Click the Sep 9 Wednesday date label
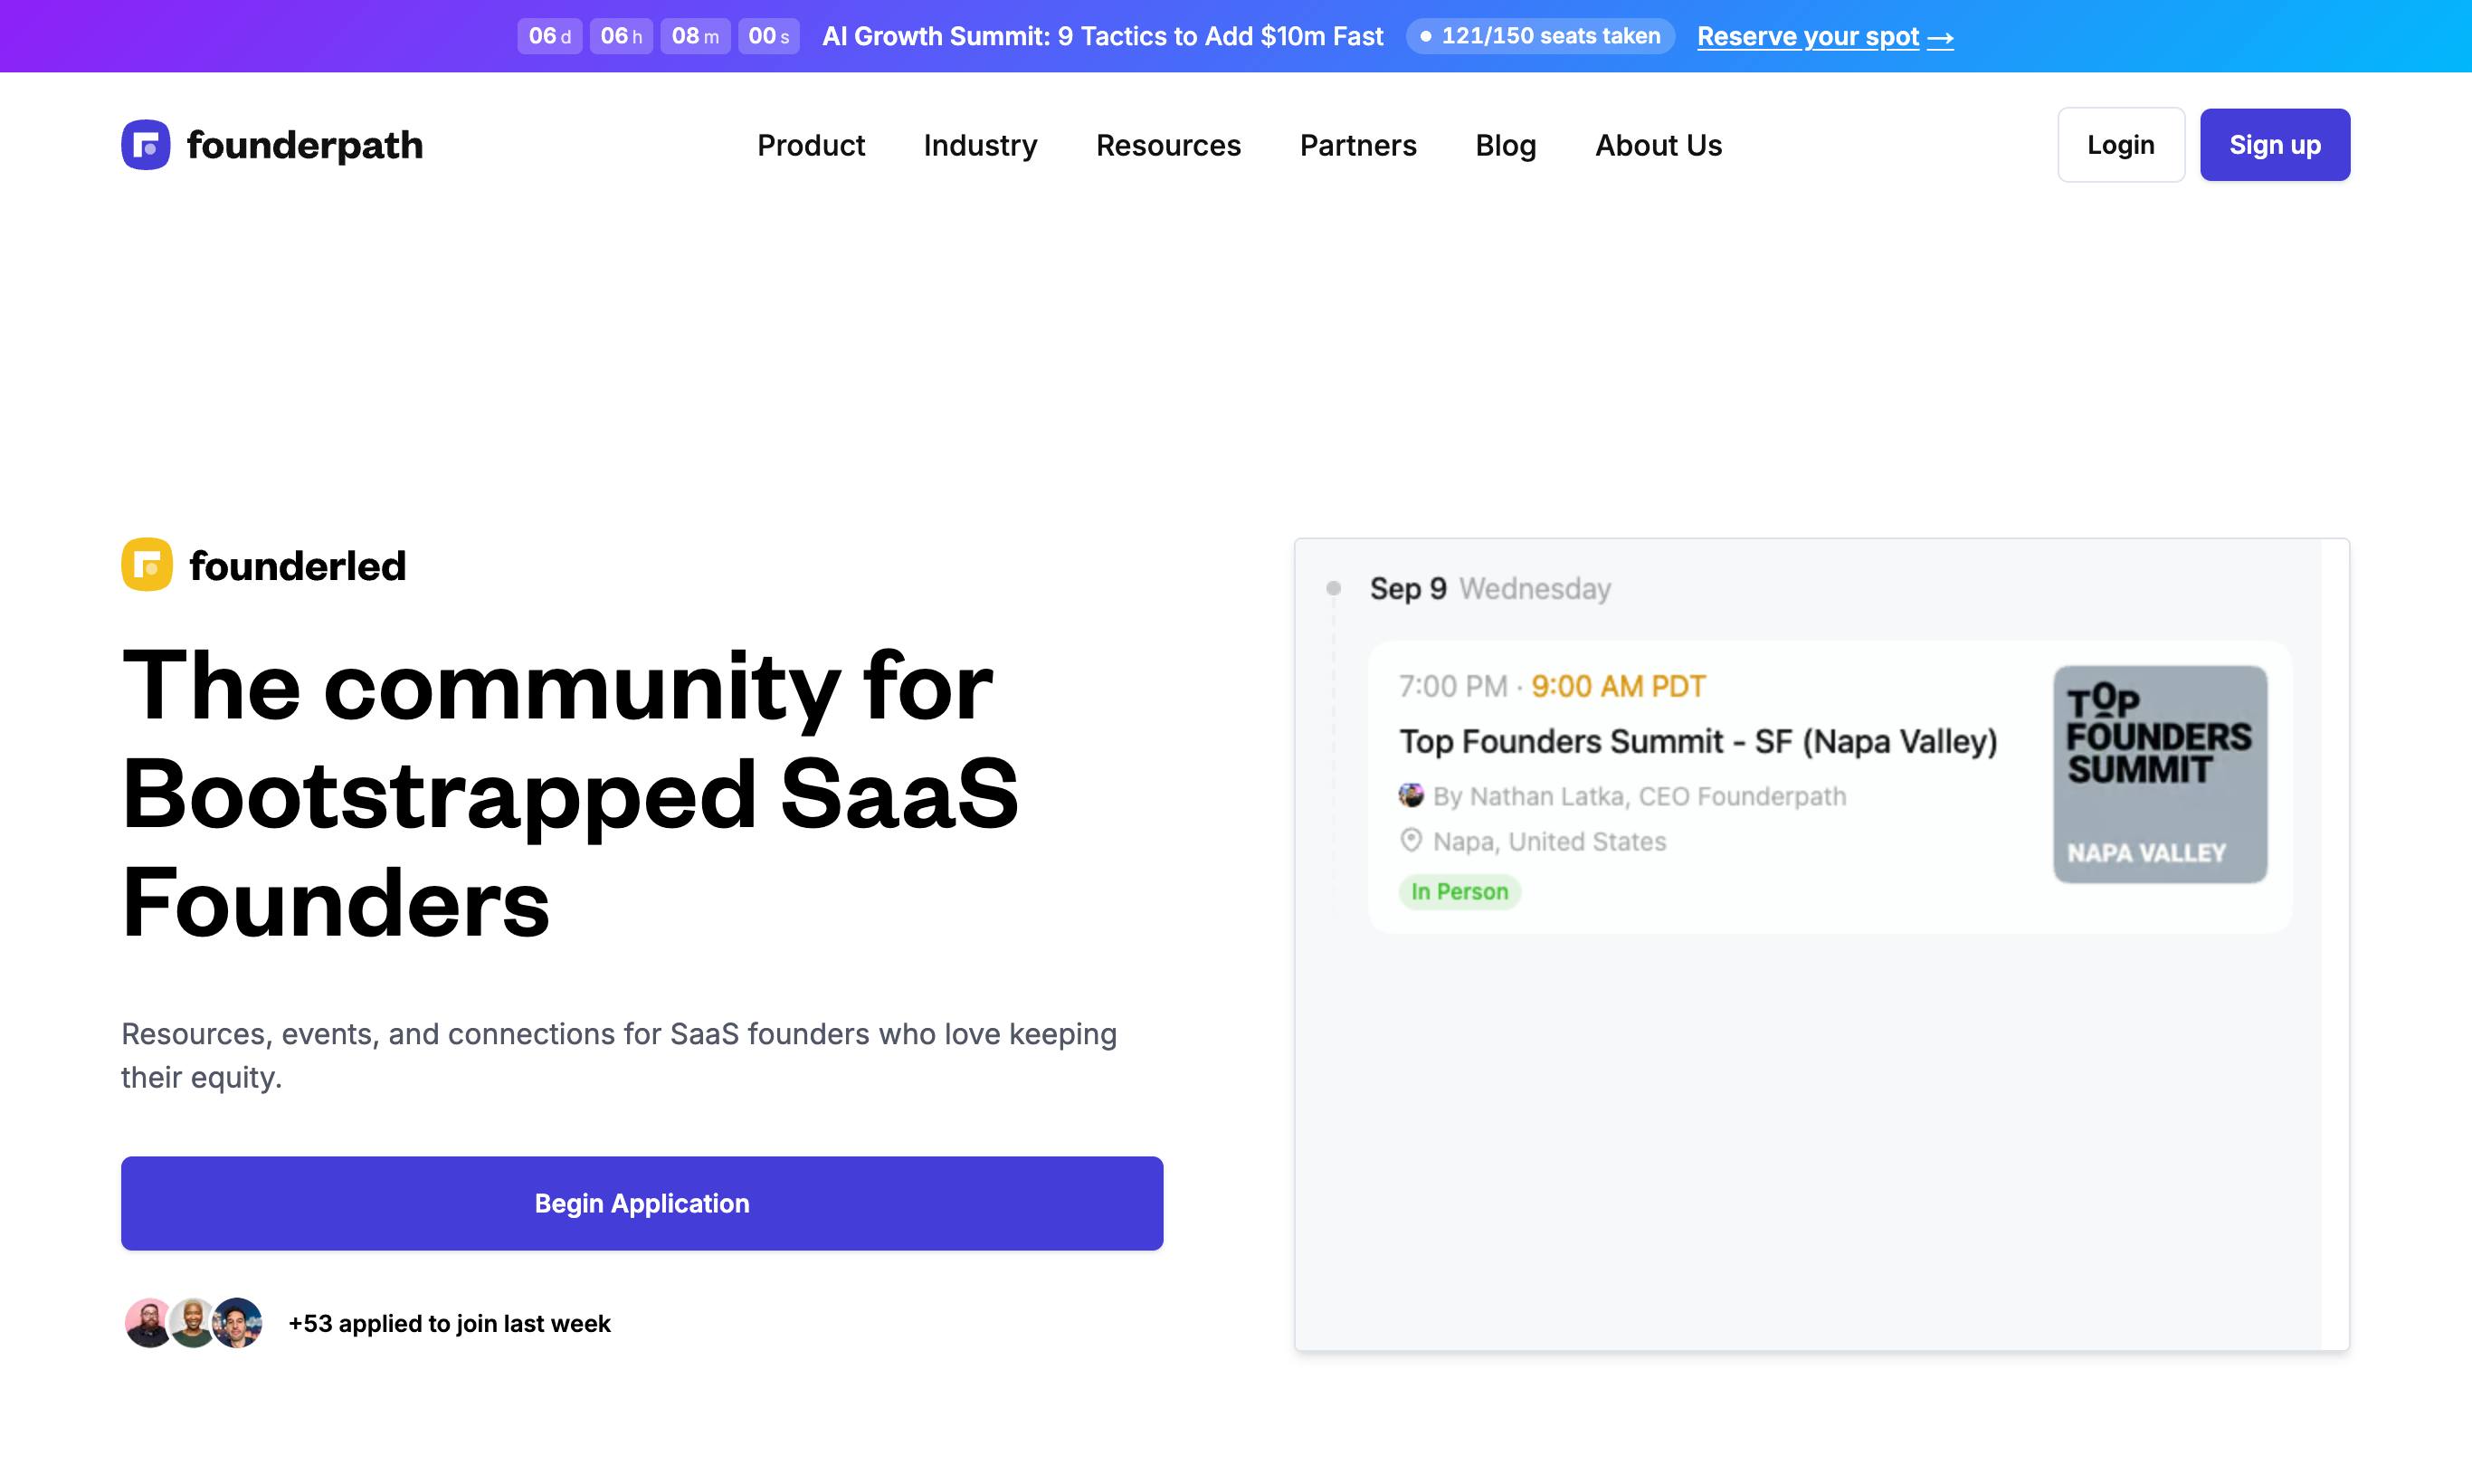The image size is (2472, 1484). click(1490, 588)
